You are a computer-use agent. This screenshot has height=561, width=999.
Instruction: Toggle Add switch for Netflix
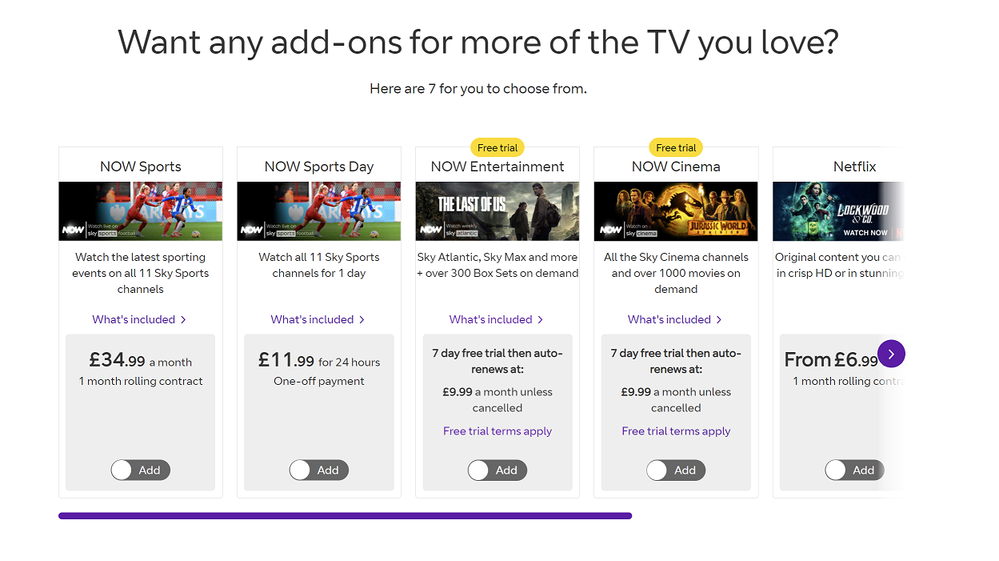coord(854,470)
